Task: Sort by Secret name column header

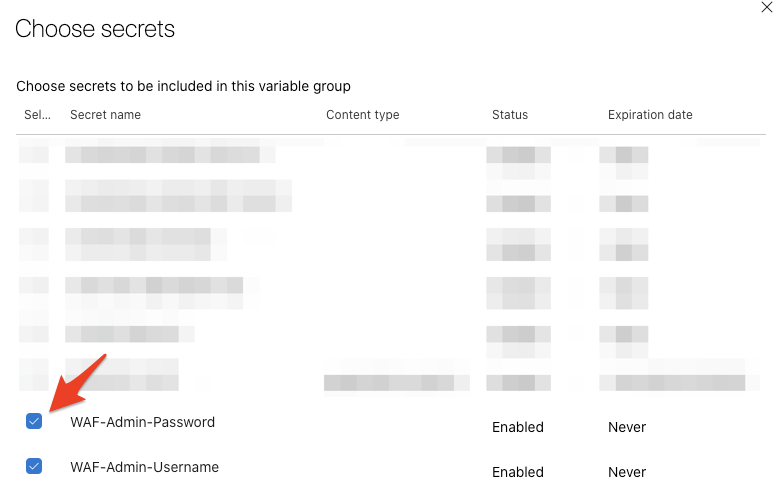Action: tap(105, 115)
